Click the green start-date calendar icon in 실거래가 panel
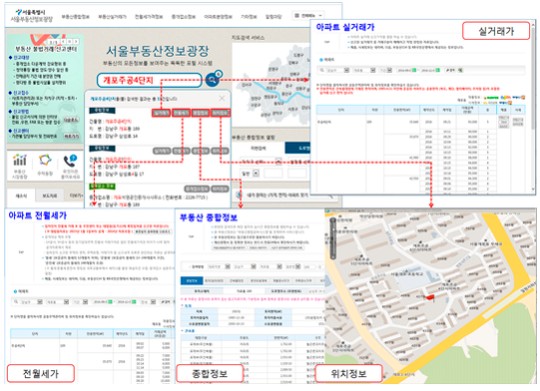The height and width of the screenshot is (391, 540). pos(414,70)
